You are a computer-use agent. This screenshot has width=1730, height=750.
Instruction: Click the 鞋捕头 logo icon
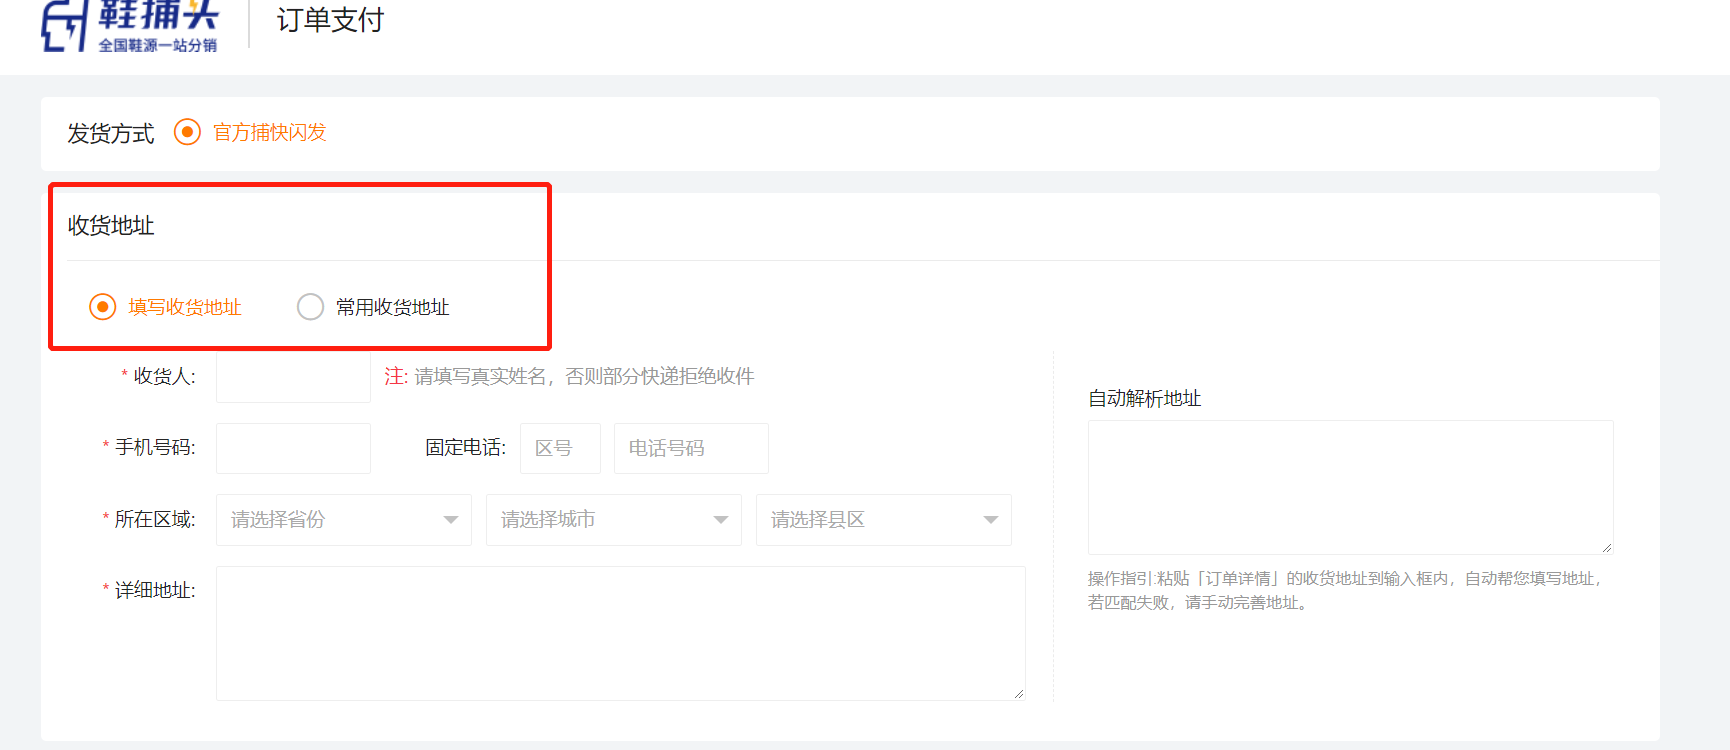[64, 25]
